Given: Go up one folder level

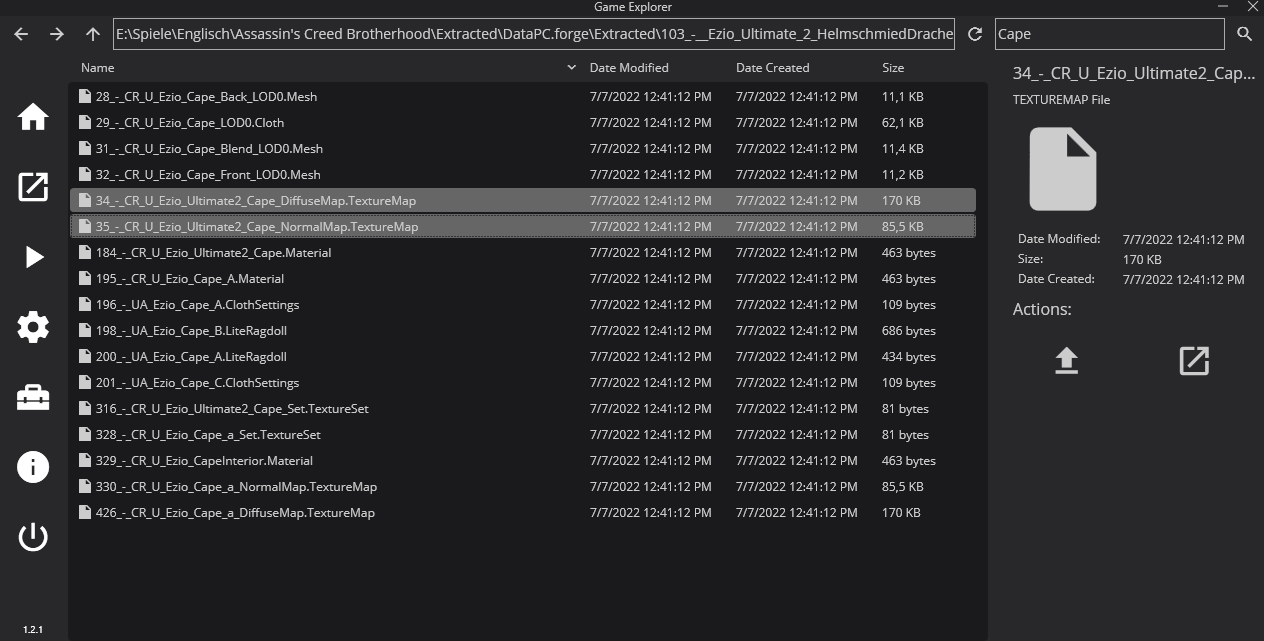Looking at the screenshot, I should (93, 34).
